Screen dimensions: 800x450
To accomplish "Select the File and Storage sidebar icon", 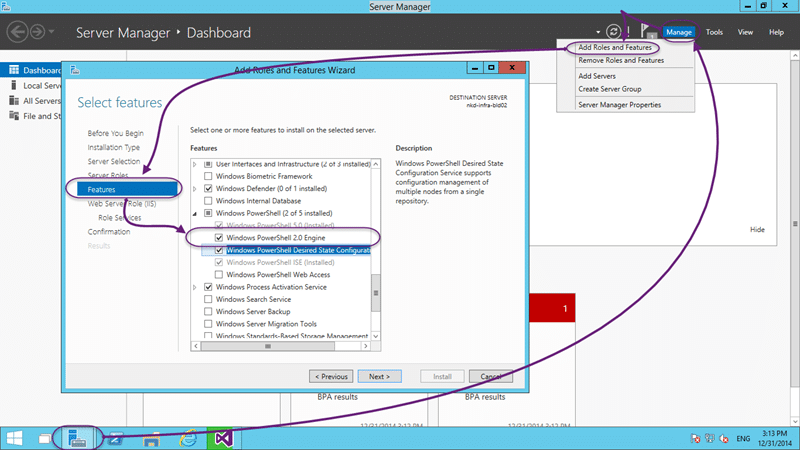I will [x=14, y=116].
